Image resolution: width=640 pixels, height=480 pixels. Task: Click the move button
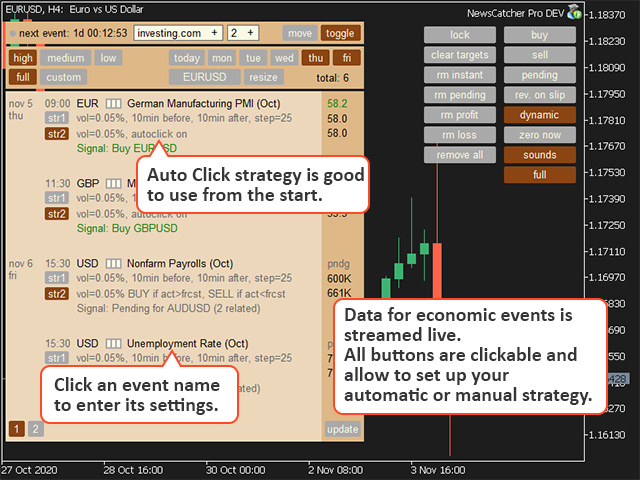300,33
